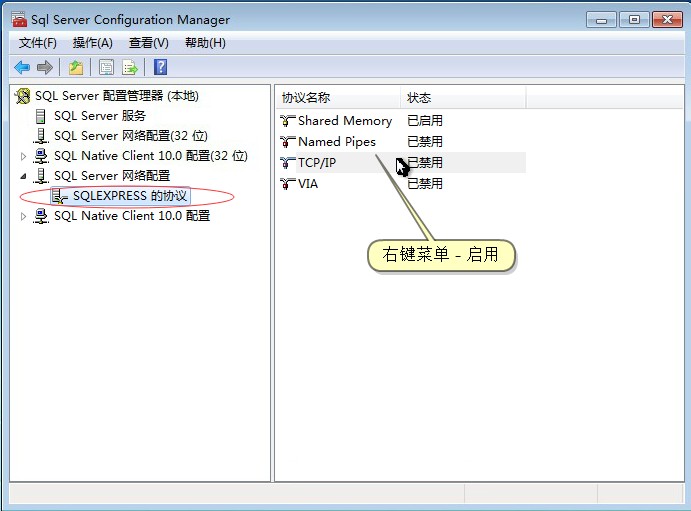Open the 操作(A) menu

[93, 43]
